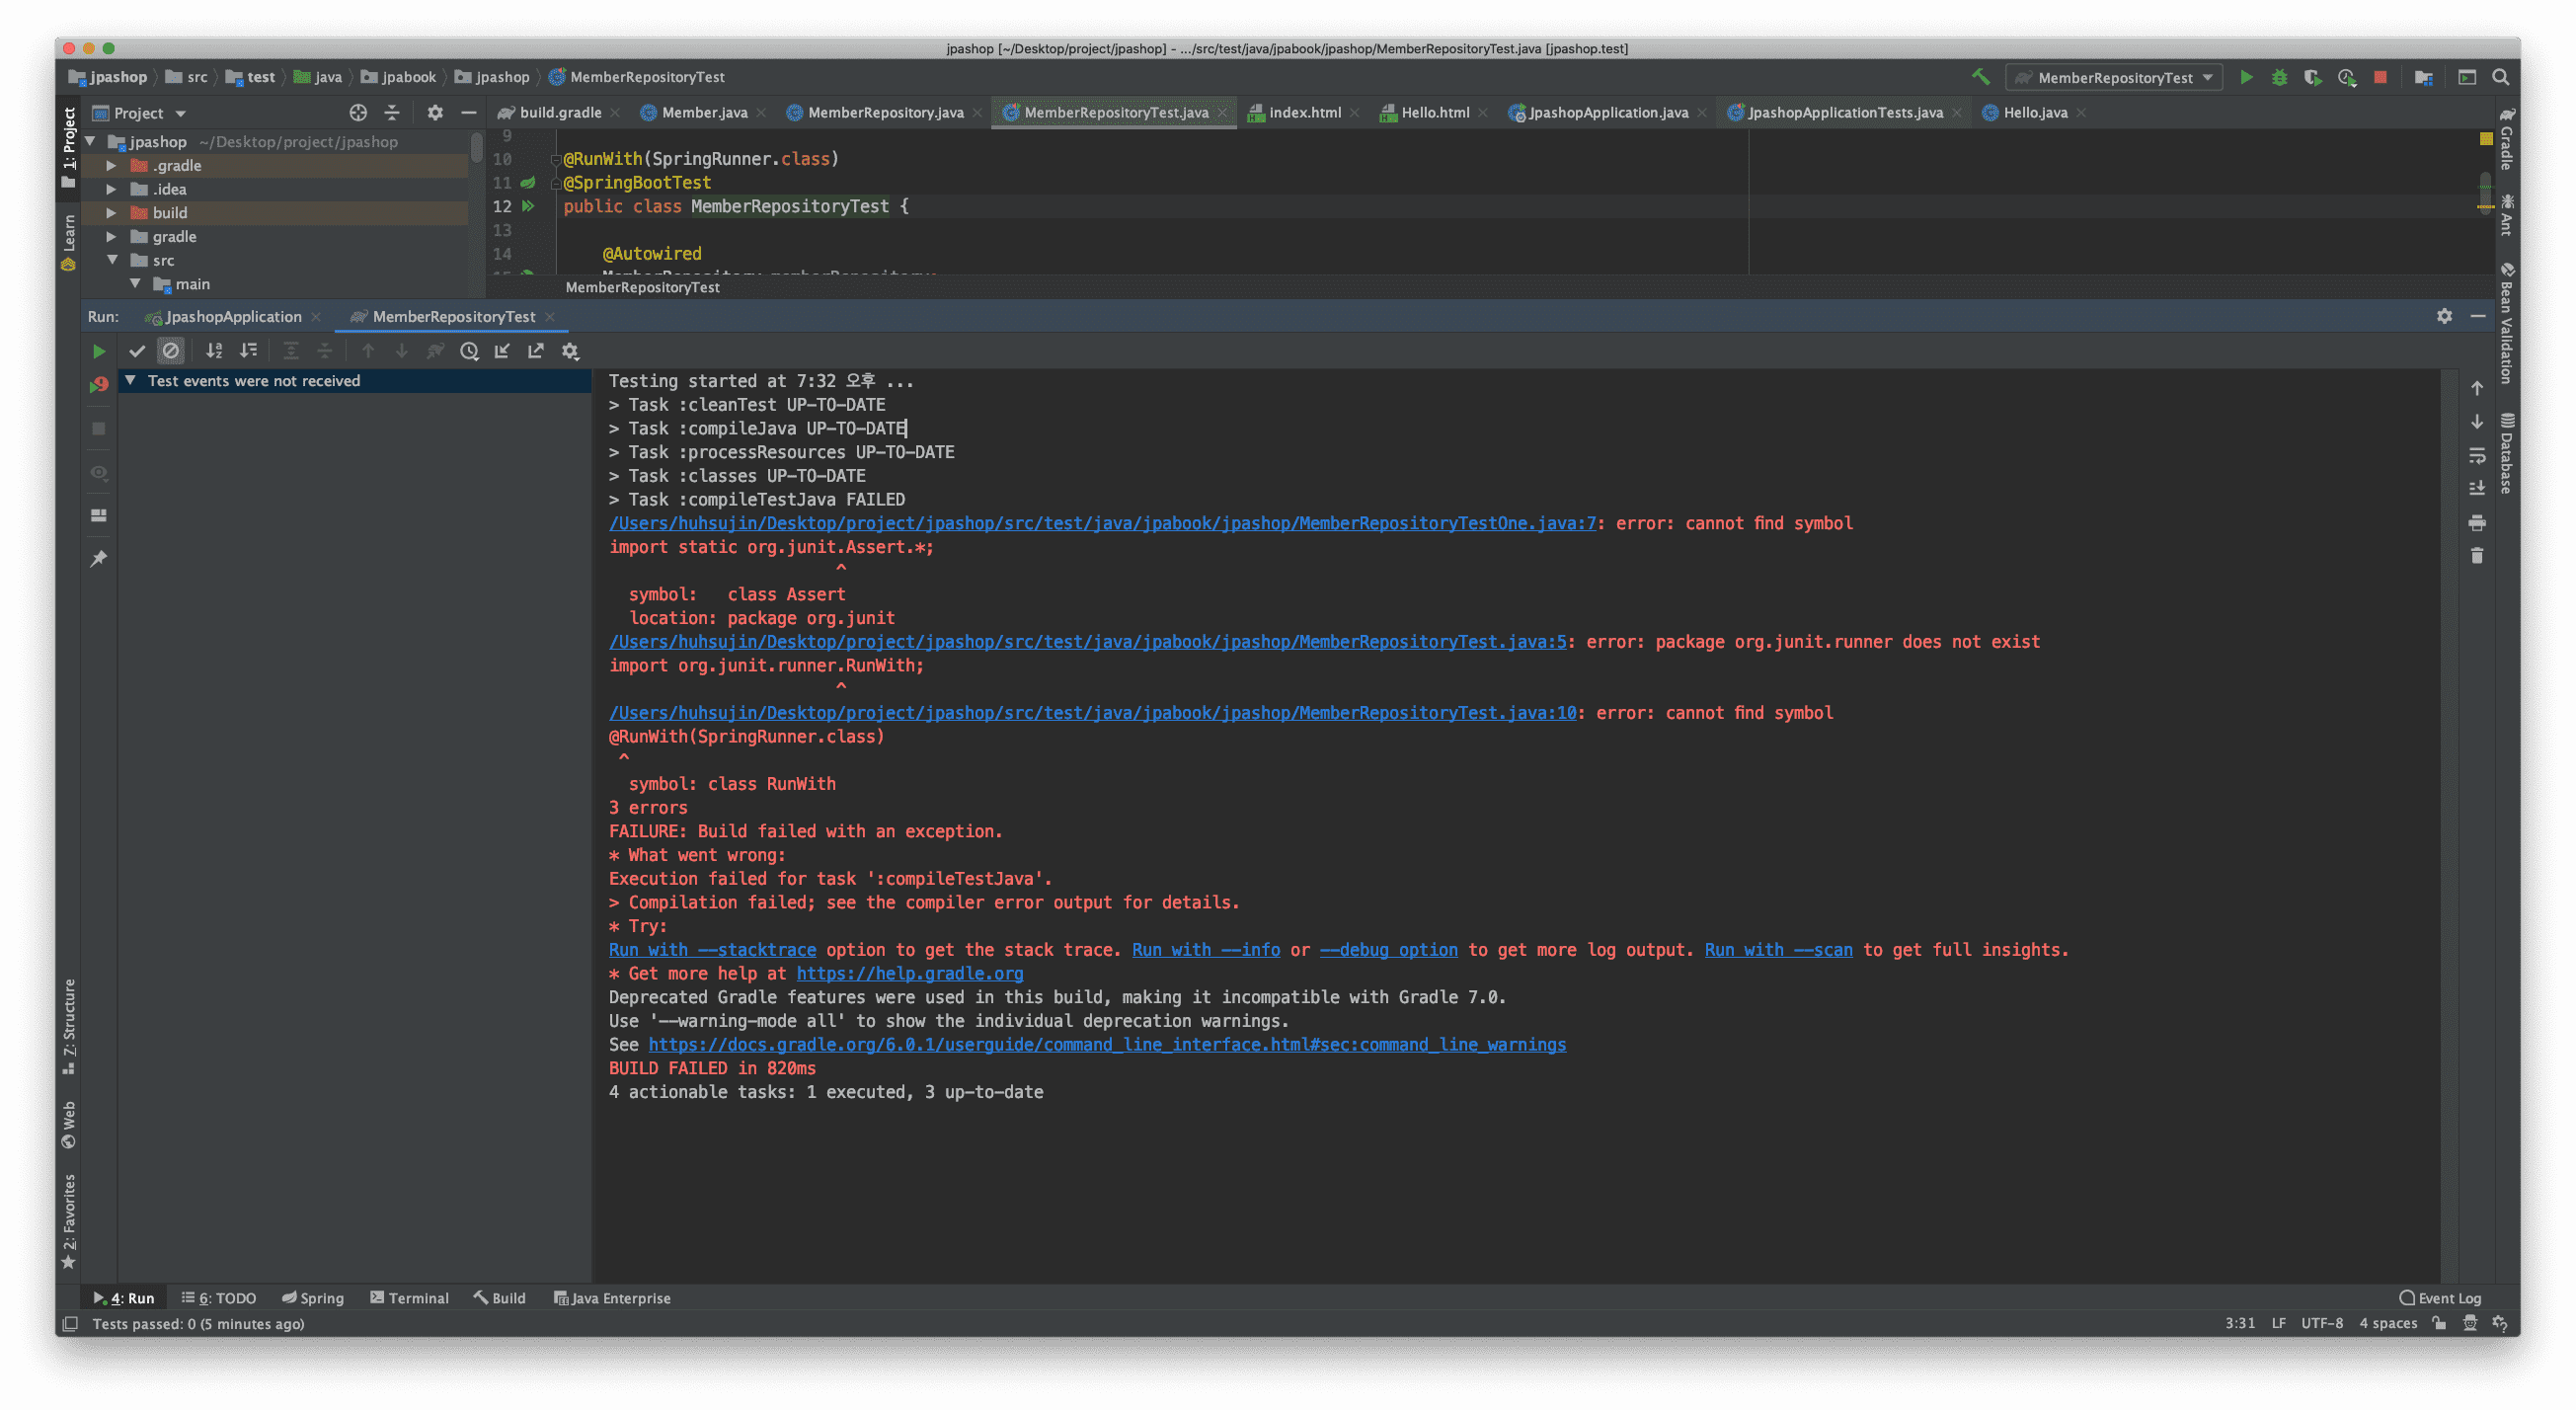
Task: Sort test results alphabetically
Action: [214, 351]
